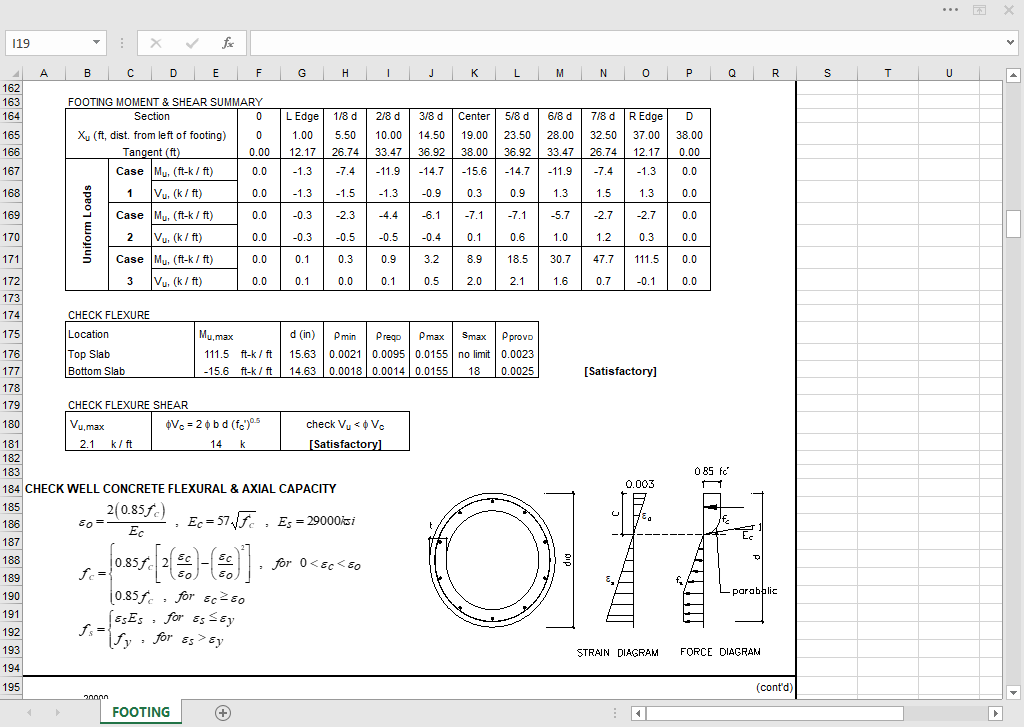This screenshot has height=727, width=1024.
Task: Click the 'Center' column heading cell
Action: point(474,116)
